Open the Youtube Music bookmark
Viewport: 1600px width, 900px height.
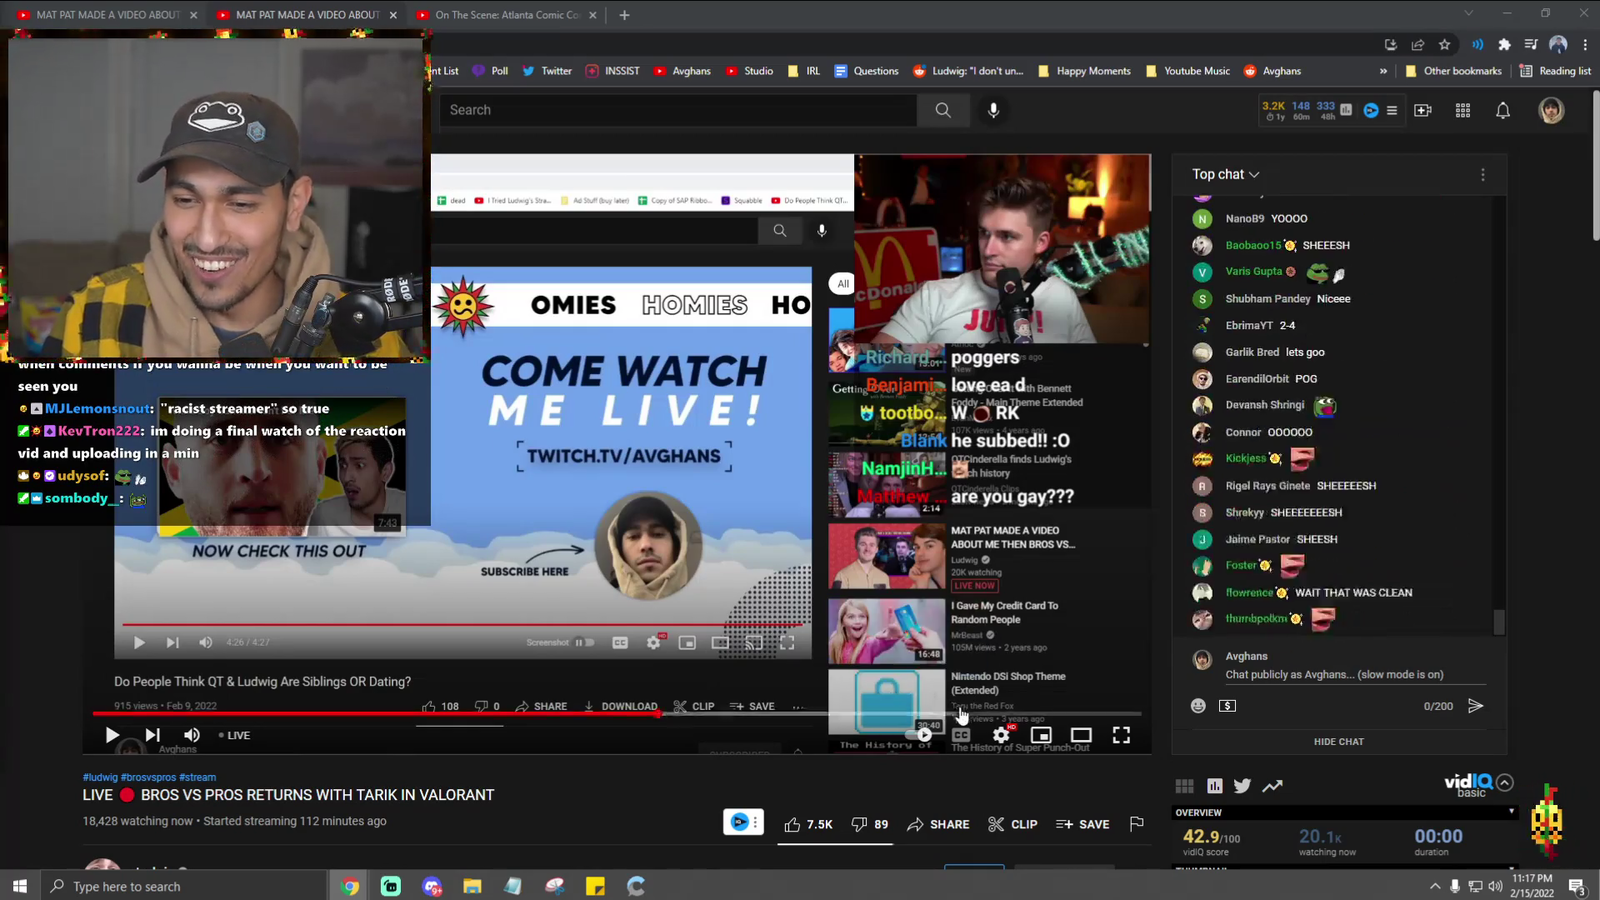click(x=1187, y=71)
